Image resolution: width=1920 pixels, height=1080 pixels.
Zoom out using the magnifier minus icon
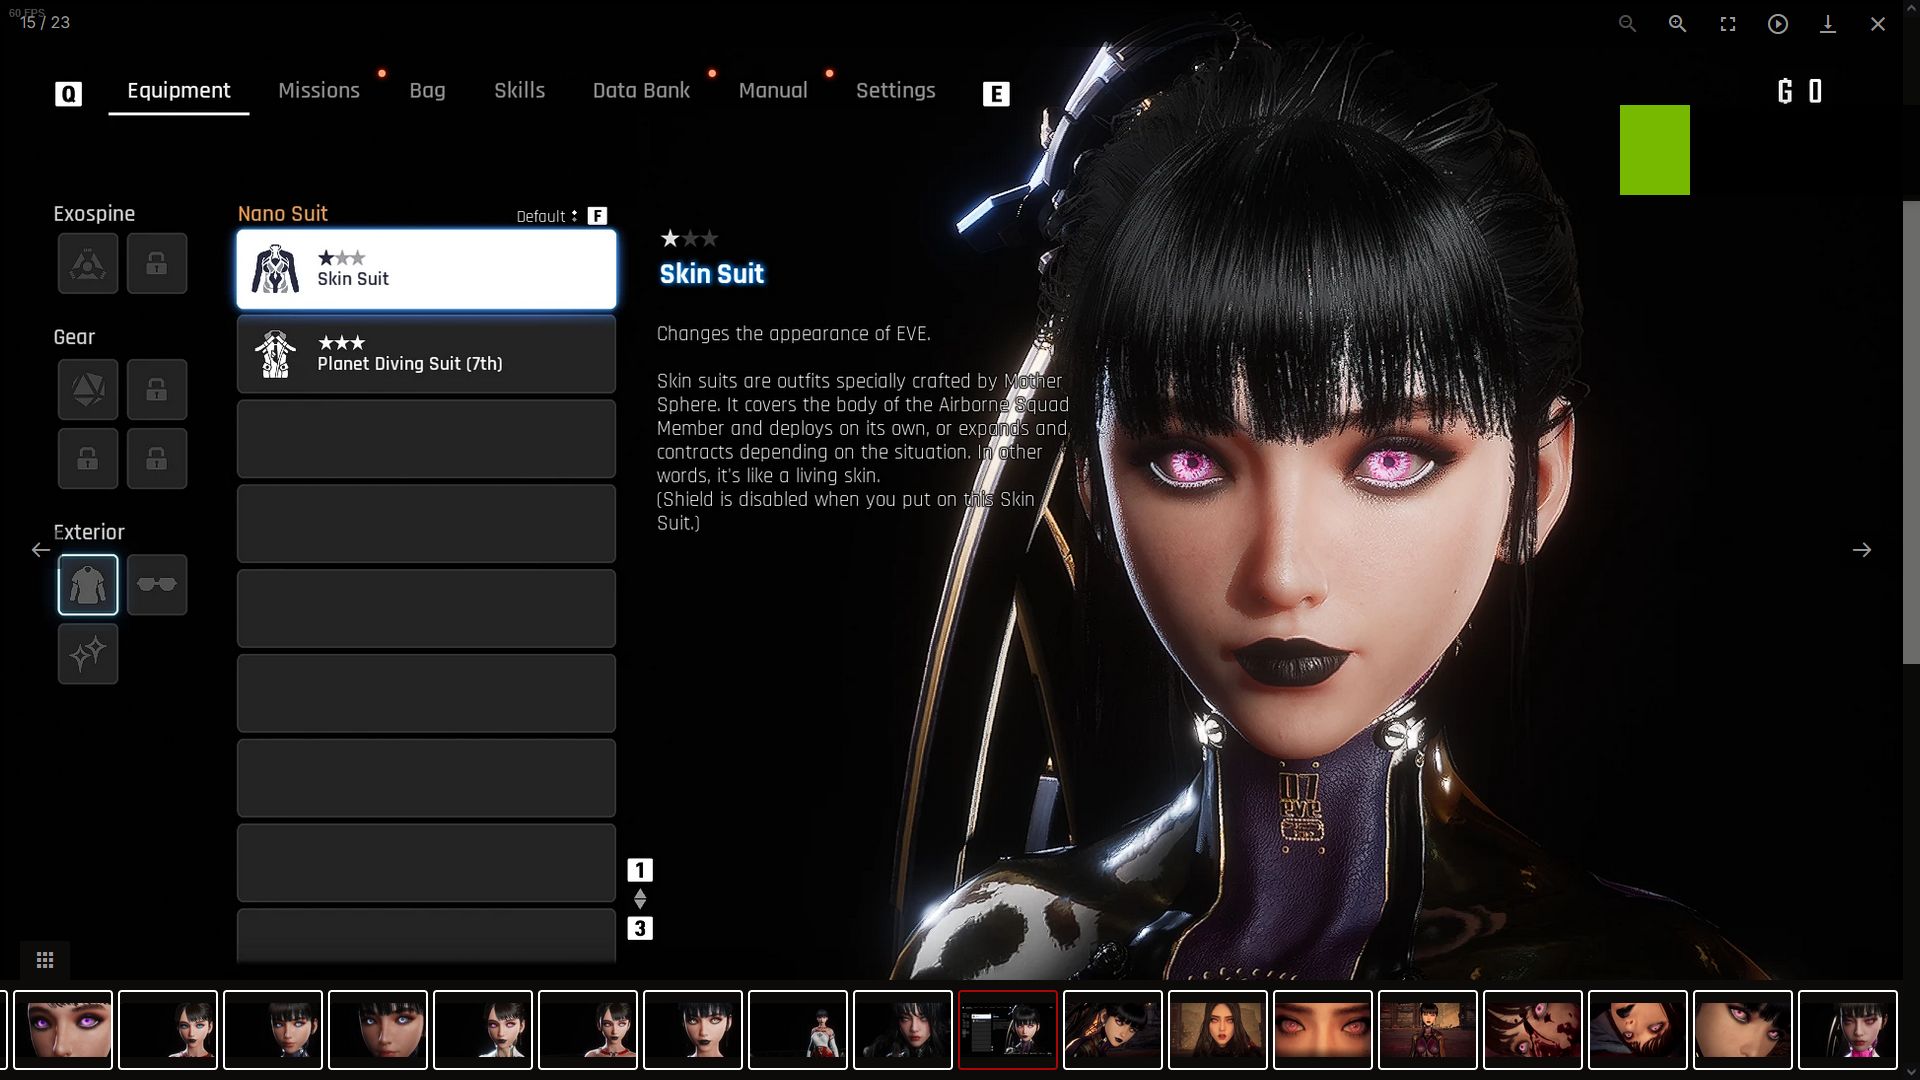(1627, 23)
